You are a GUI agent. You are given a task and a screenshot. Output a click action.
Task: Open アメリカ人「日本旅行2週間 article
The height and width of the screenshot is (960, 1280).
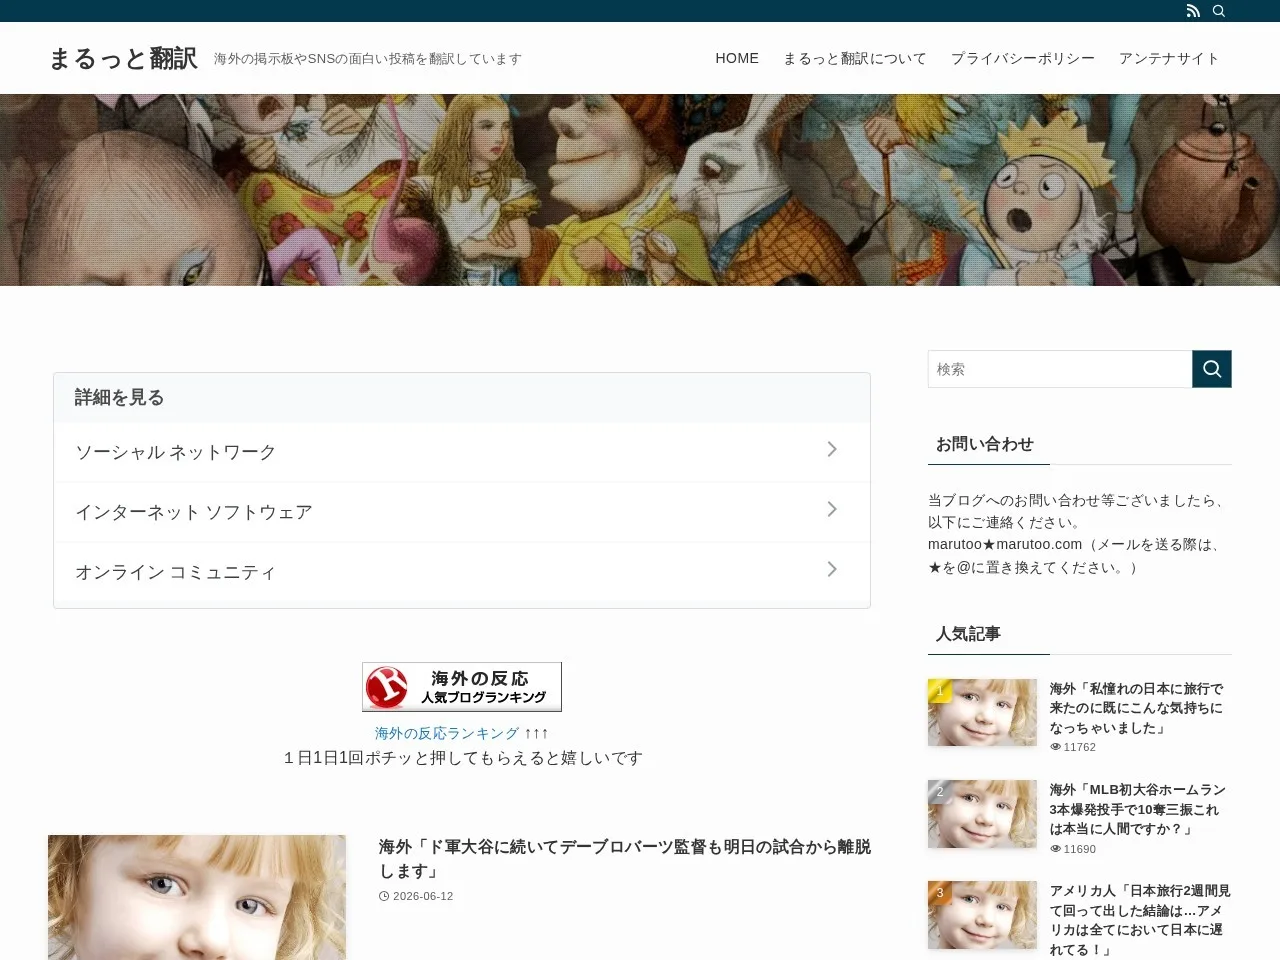pyautogui.click(x=1140, y=920)
